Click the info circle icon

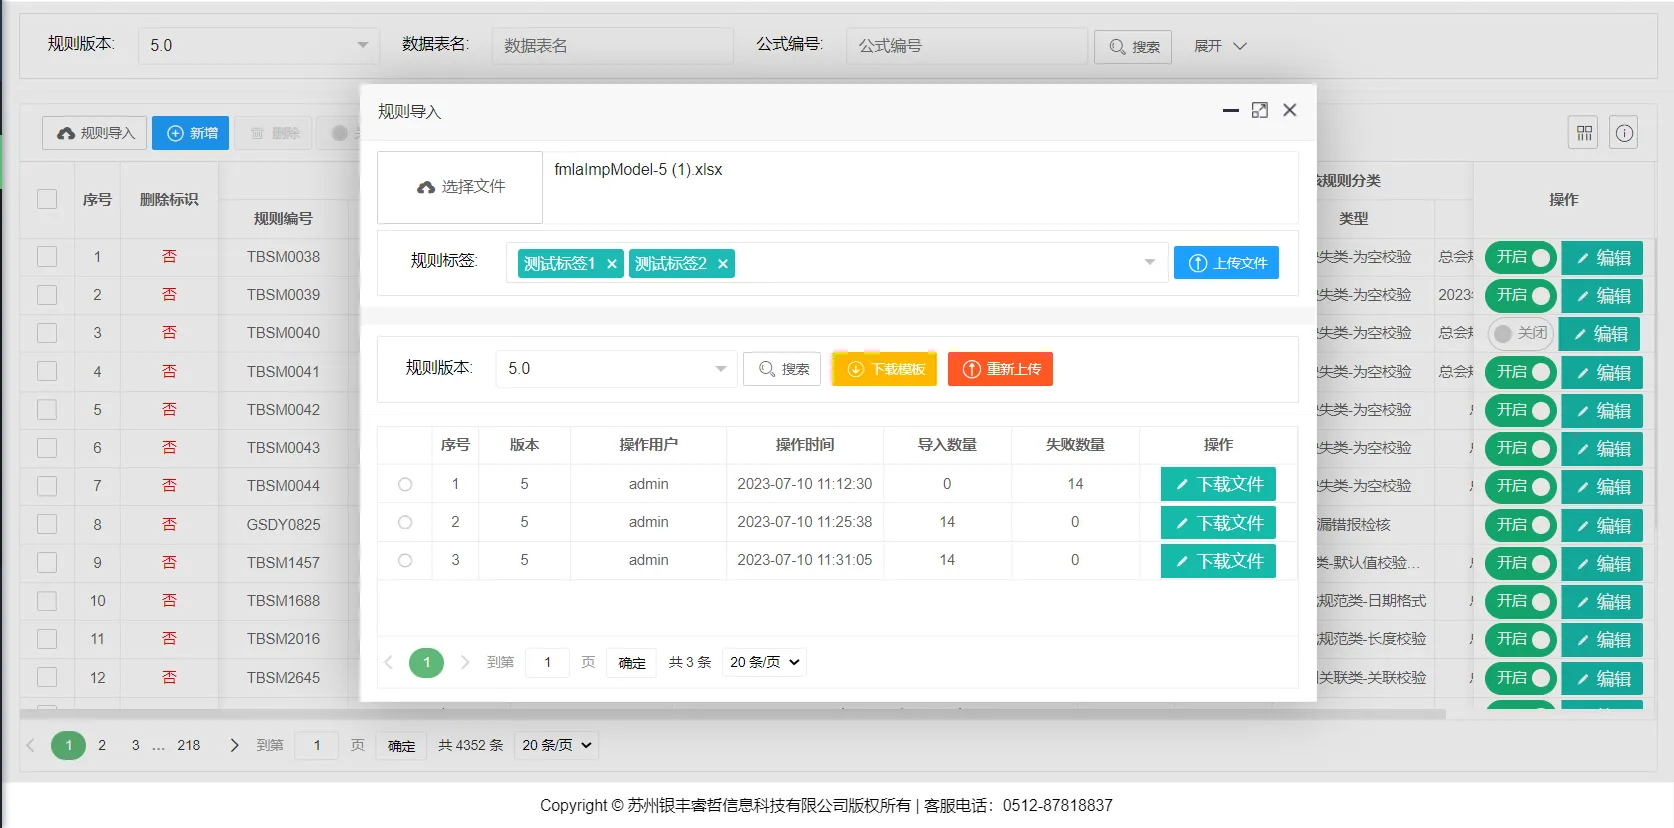[1624, 133]
